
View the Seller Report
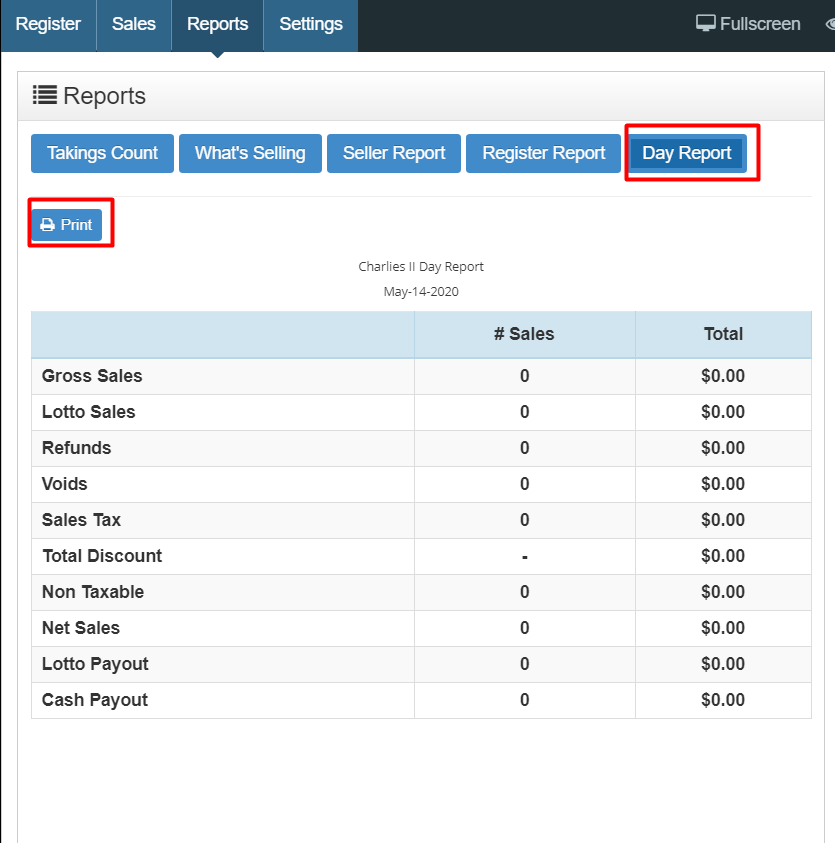click(394, 153)
